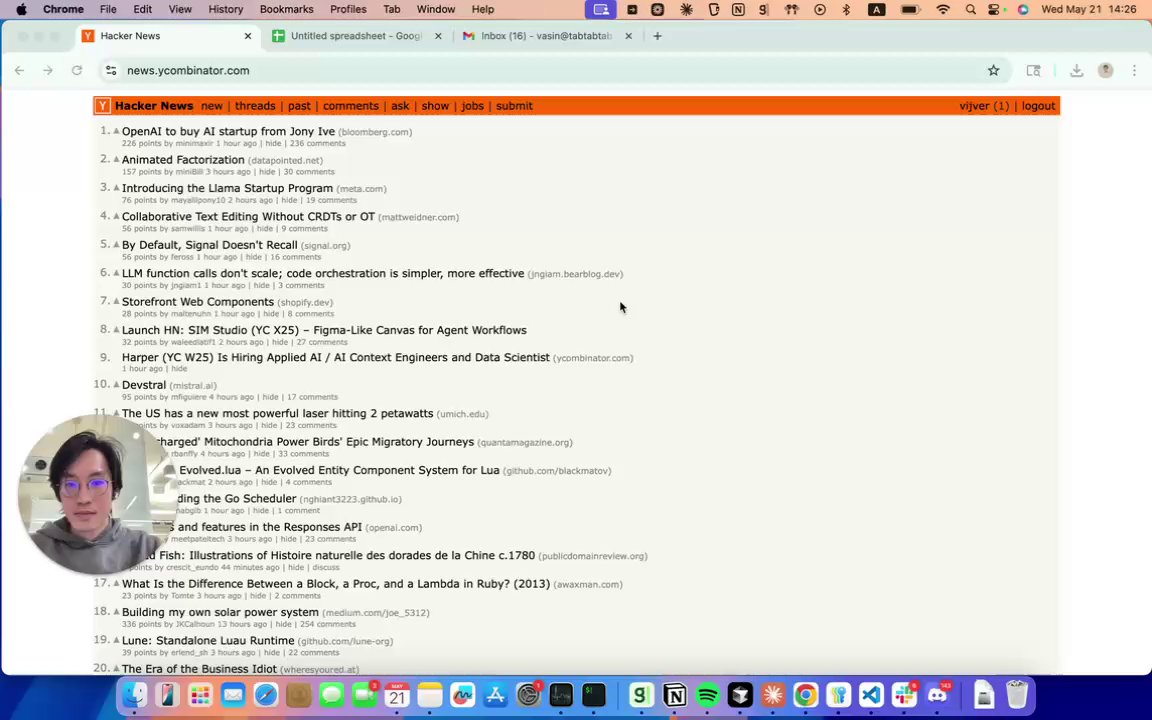The width and height of the screenshot is (1152, 720).
Task: Open 'past' in Hacker News nav
Action: 299,106
